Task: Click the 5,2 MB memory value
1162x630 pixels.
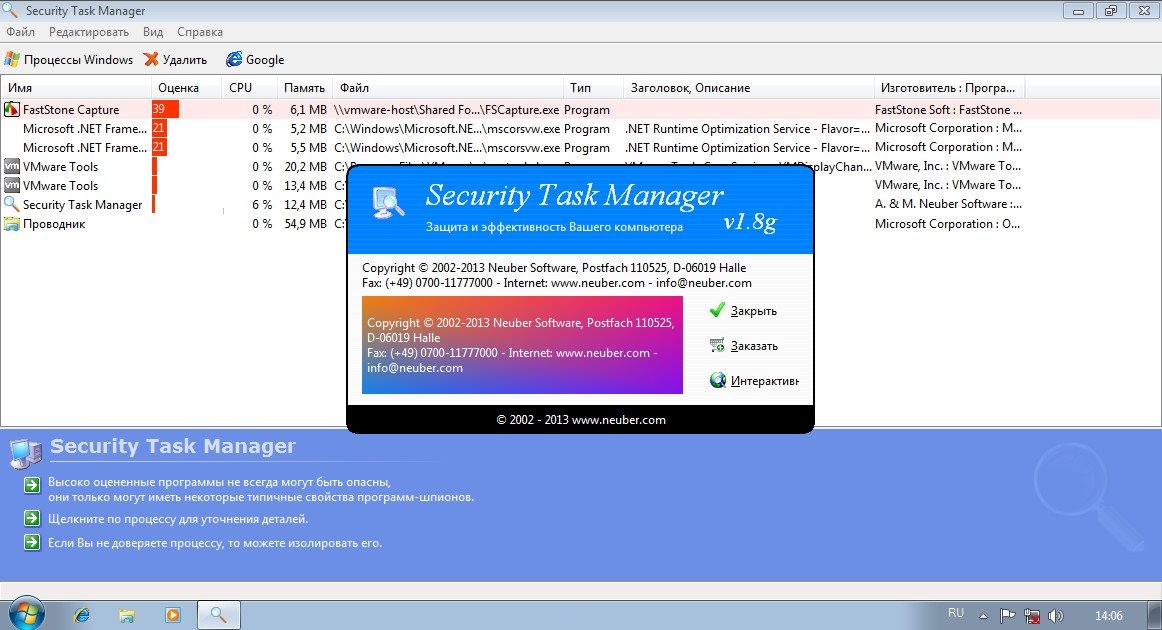Action: click(308, 128)
